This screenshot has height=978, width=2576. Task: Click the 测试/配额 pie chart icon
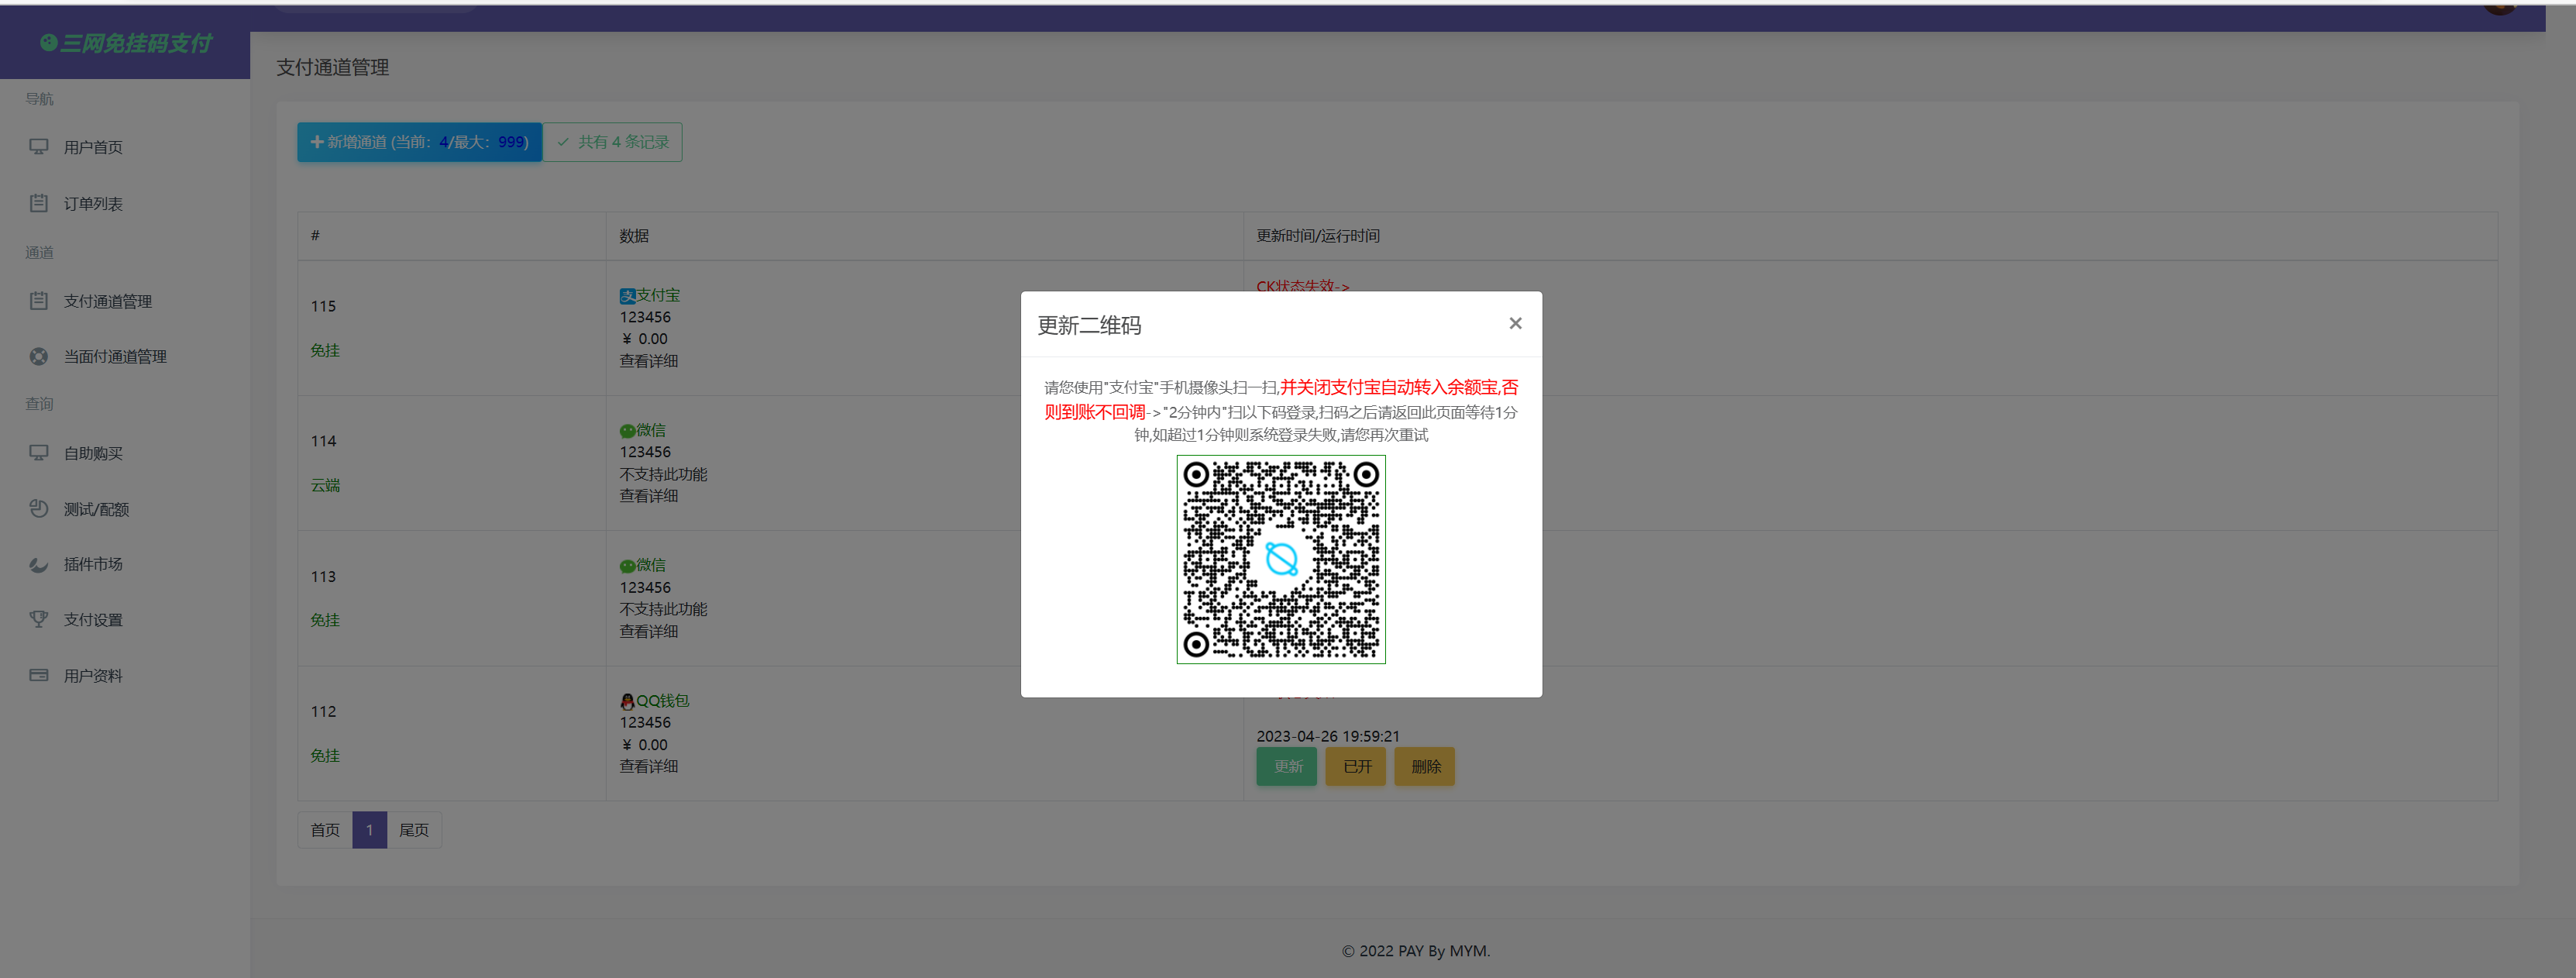pos(39,509)
